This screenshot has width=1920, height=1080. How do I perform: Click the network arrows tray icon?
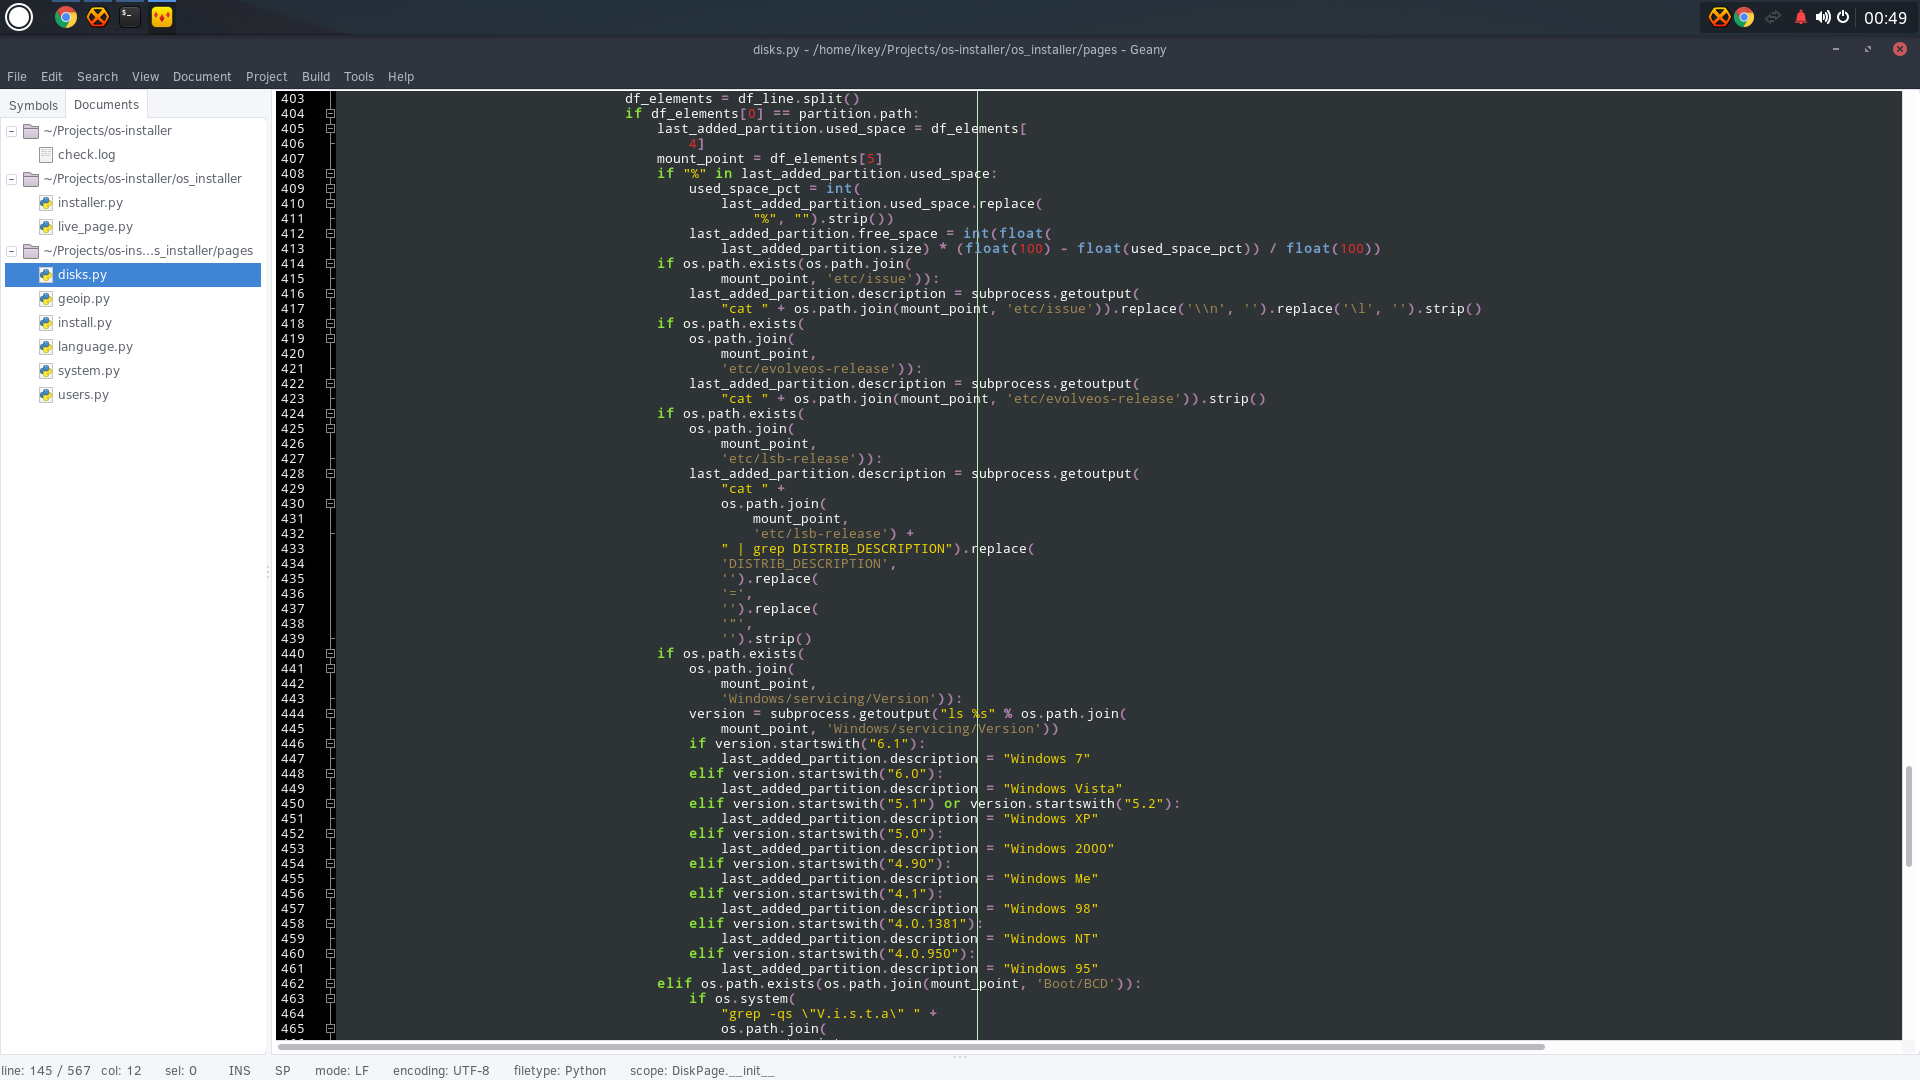[x=1773, y=17]
